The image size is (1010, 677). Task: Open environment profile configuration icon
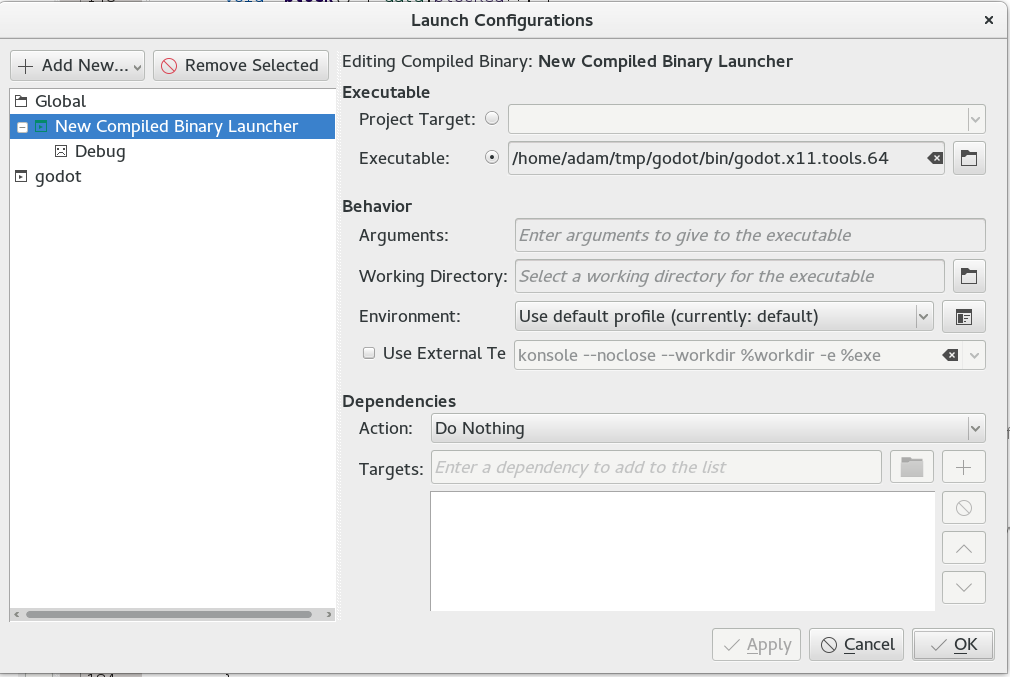(964, 317)
